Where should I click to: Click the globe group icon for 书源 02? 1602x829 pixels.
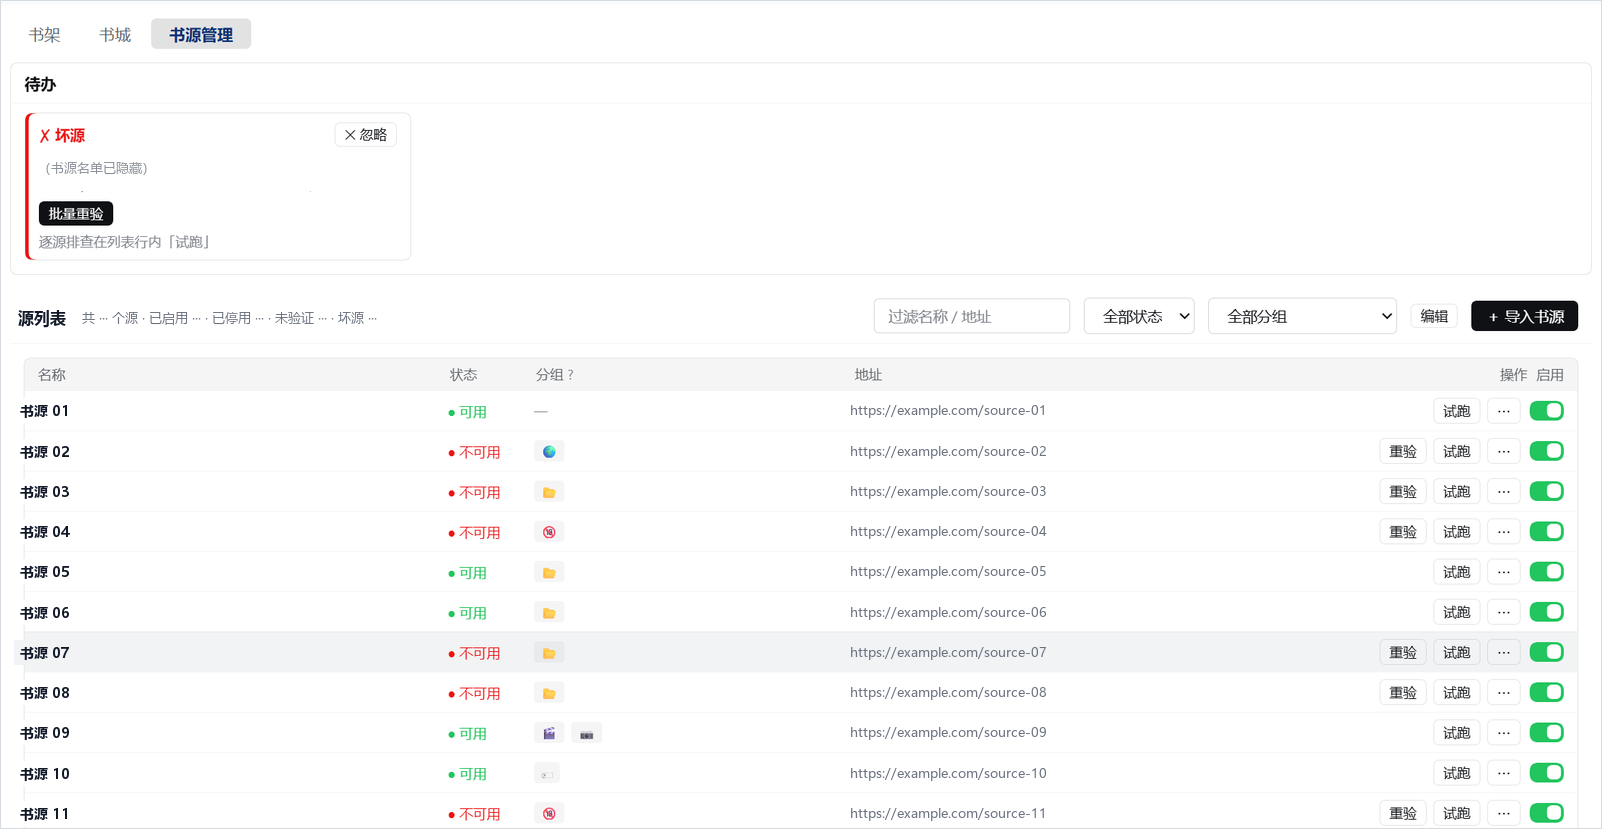pos(549,452)
